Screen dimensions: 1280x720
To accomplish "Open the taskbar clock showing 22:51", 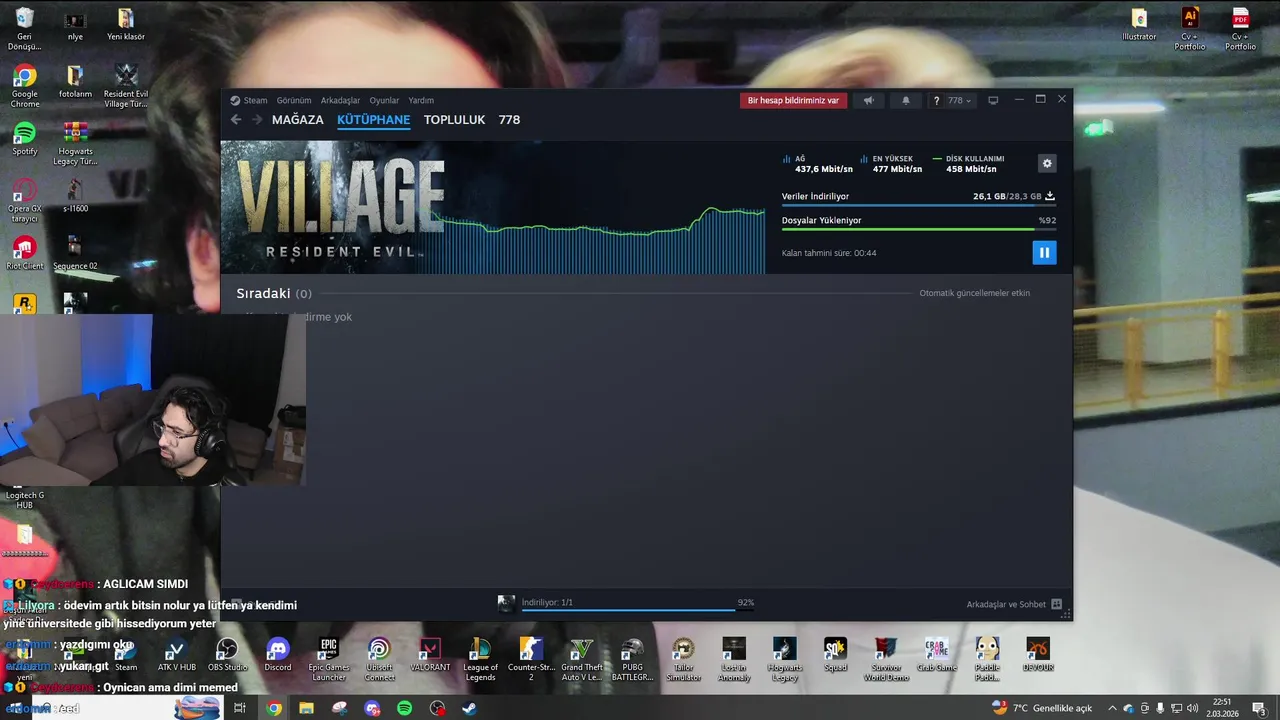I will 1222,708.
